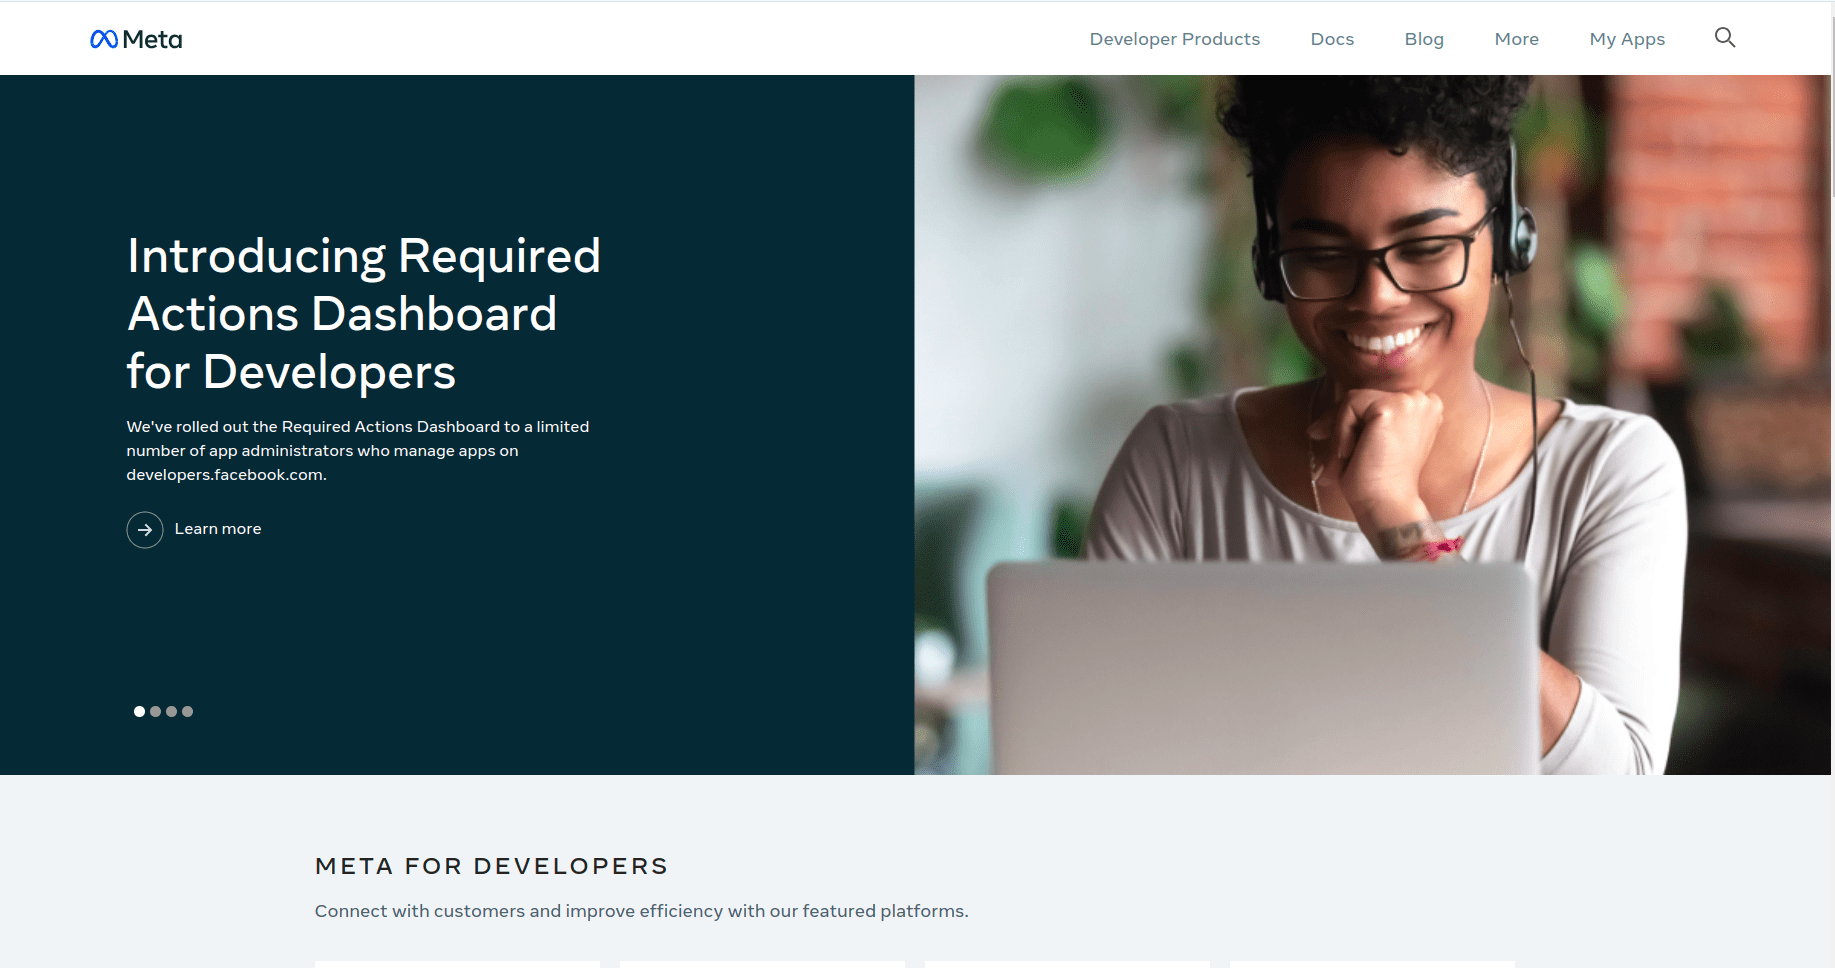Image resolution: width=1835 pixels, height=968 pixels.
Task: Go to Docs in the navigation
Action: point(1332,39)
